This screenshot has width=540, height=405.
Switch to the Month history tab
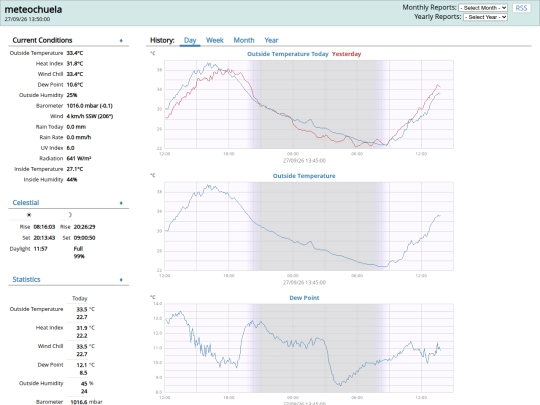tap(244, 40)
